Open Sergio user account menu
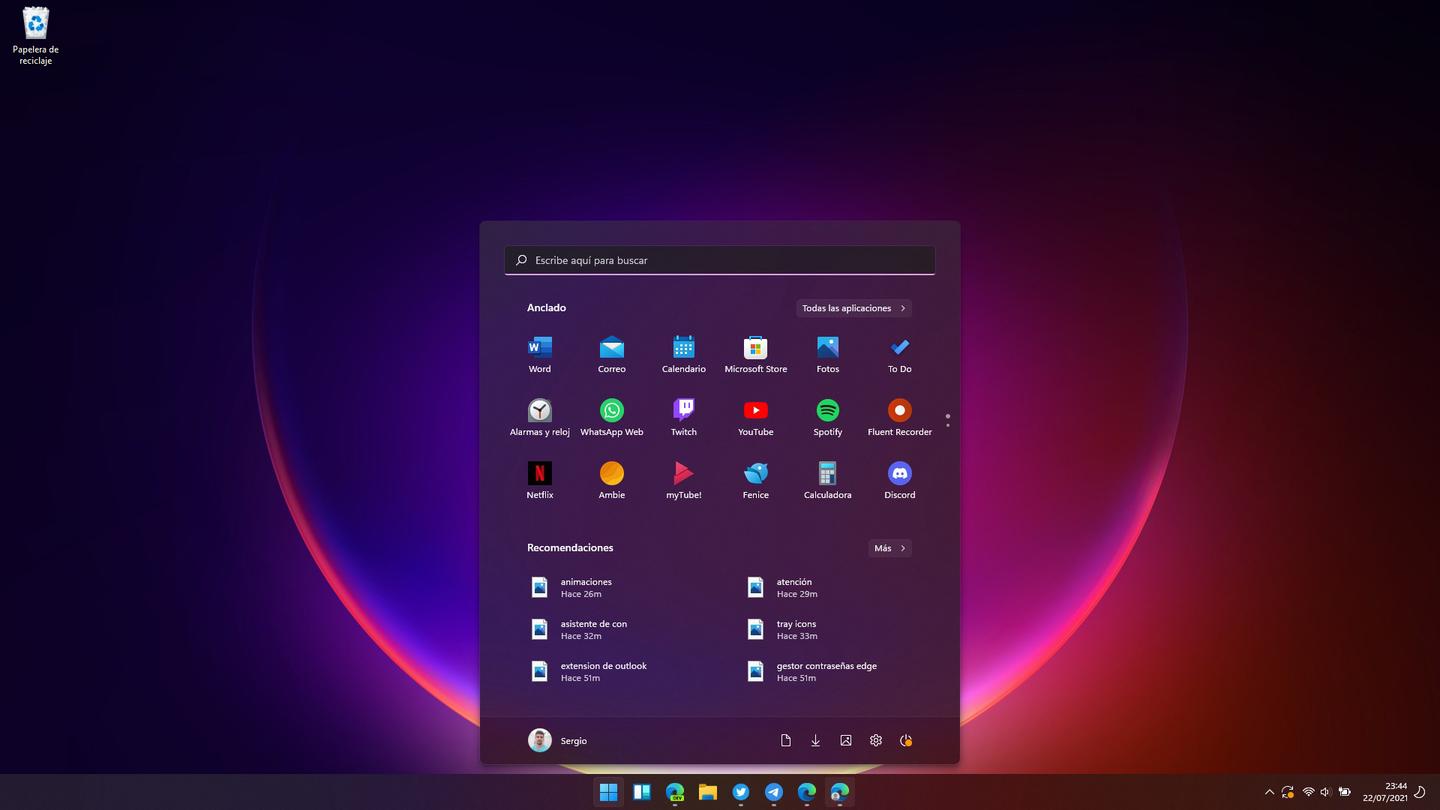The width and height of the screenshot is (1440, 810). (558, 741)
